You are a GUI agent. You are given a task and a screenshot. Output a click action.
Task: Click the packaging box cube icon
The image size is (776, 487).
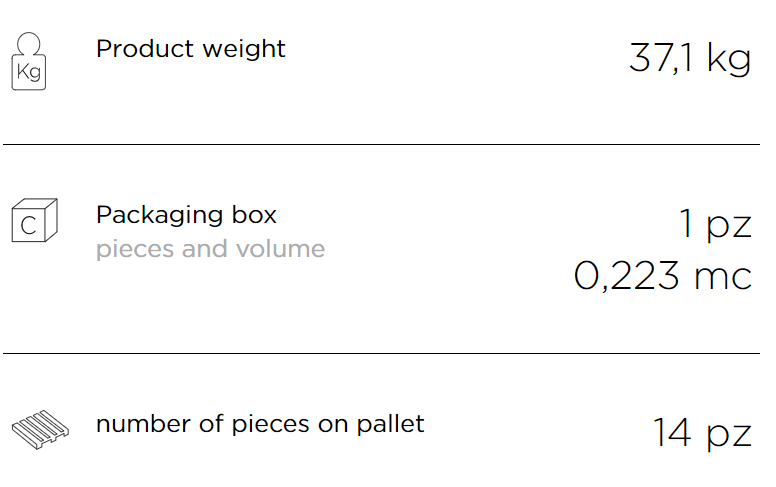click(x=35, y=220)
